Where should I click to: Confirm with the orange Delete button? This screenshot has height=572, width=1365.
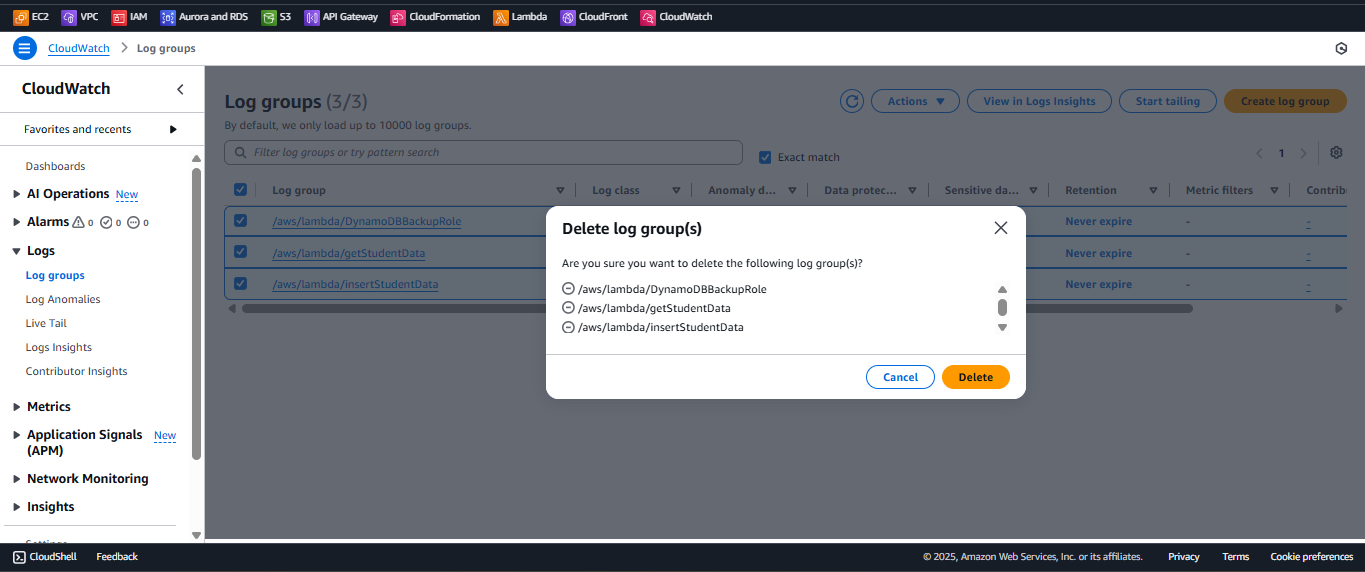pyautogui.click(x=976, y=377)
